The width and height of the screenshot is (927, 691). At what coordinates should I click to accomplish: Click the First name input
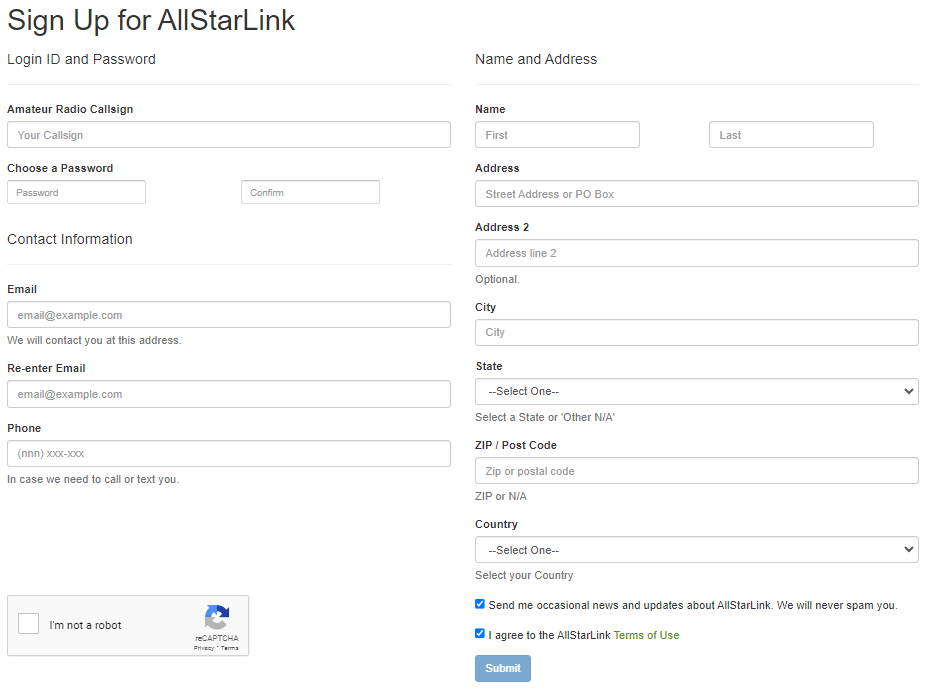click(557, 134)
